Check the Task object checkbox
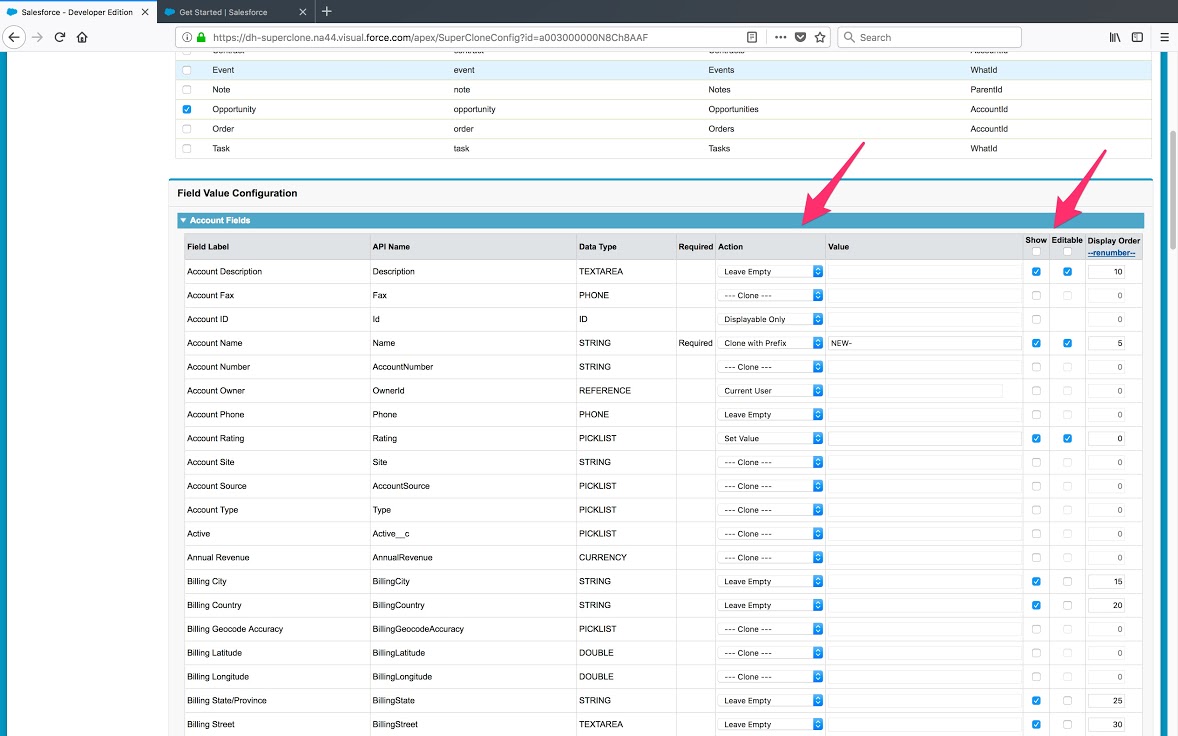 pos(187,148)
